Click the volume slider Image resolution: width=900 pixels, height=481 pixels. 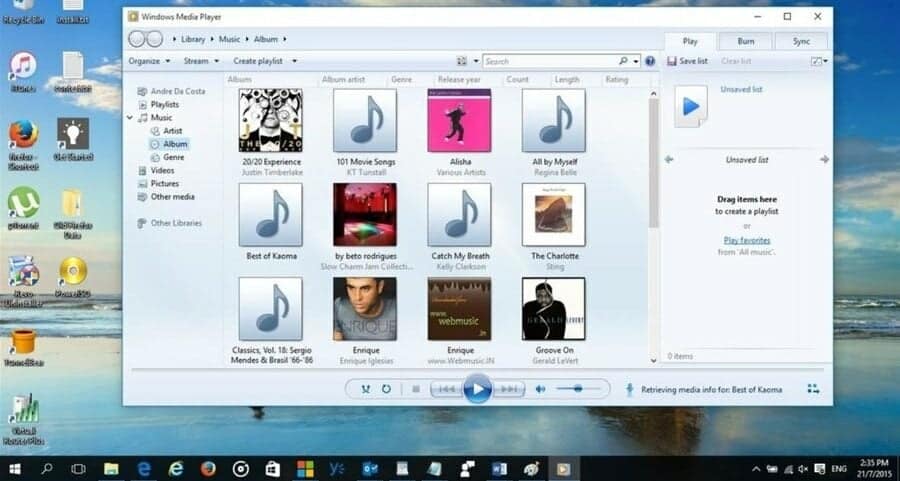[x=578, y=389]
